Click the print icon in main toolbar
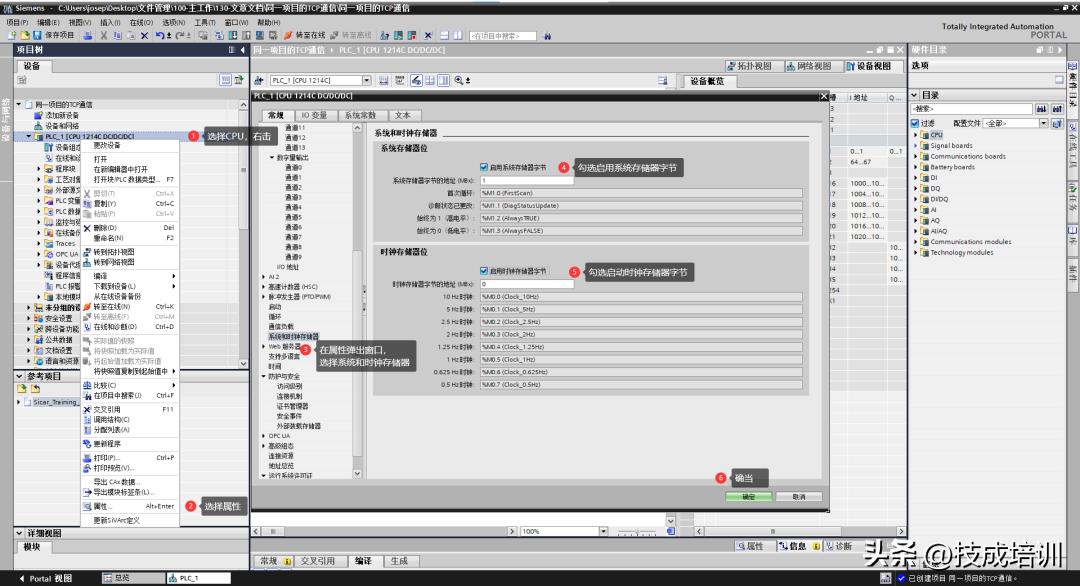 87,35
